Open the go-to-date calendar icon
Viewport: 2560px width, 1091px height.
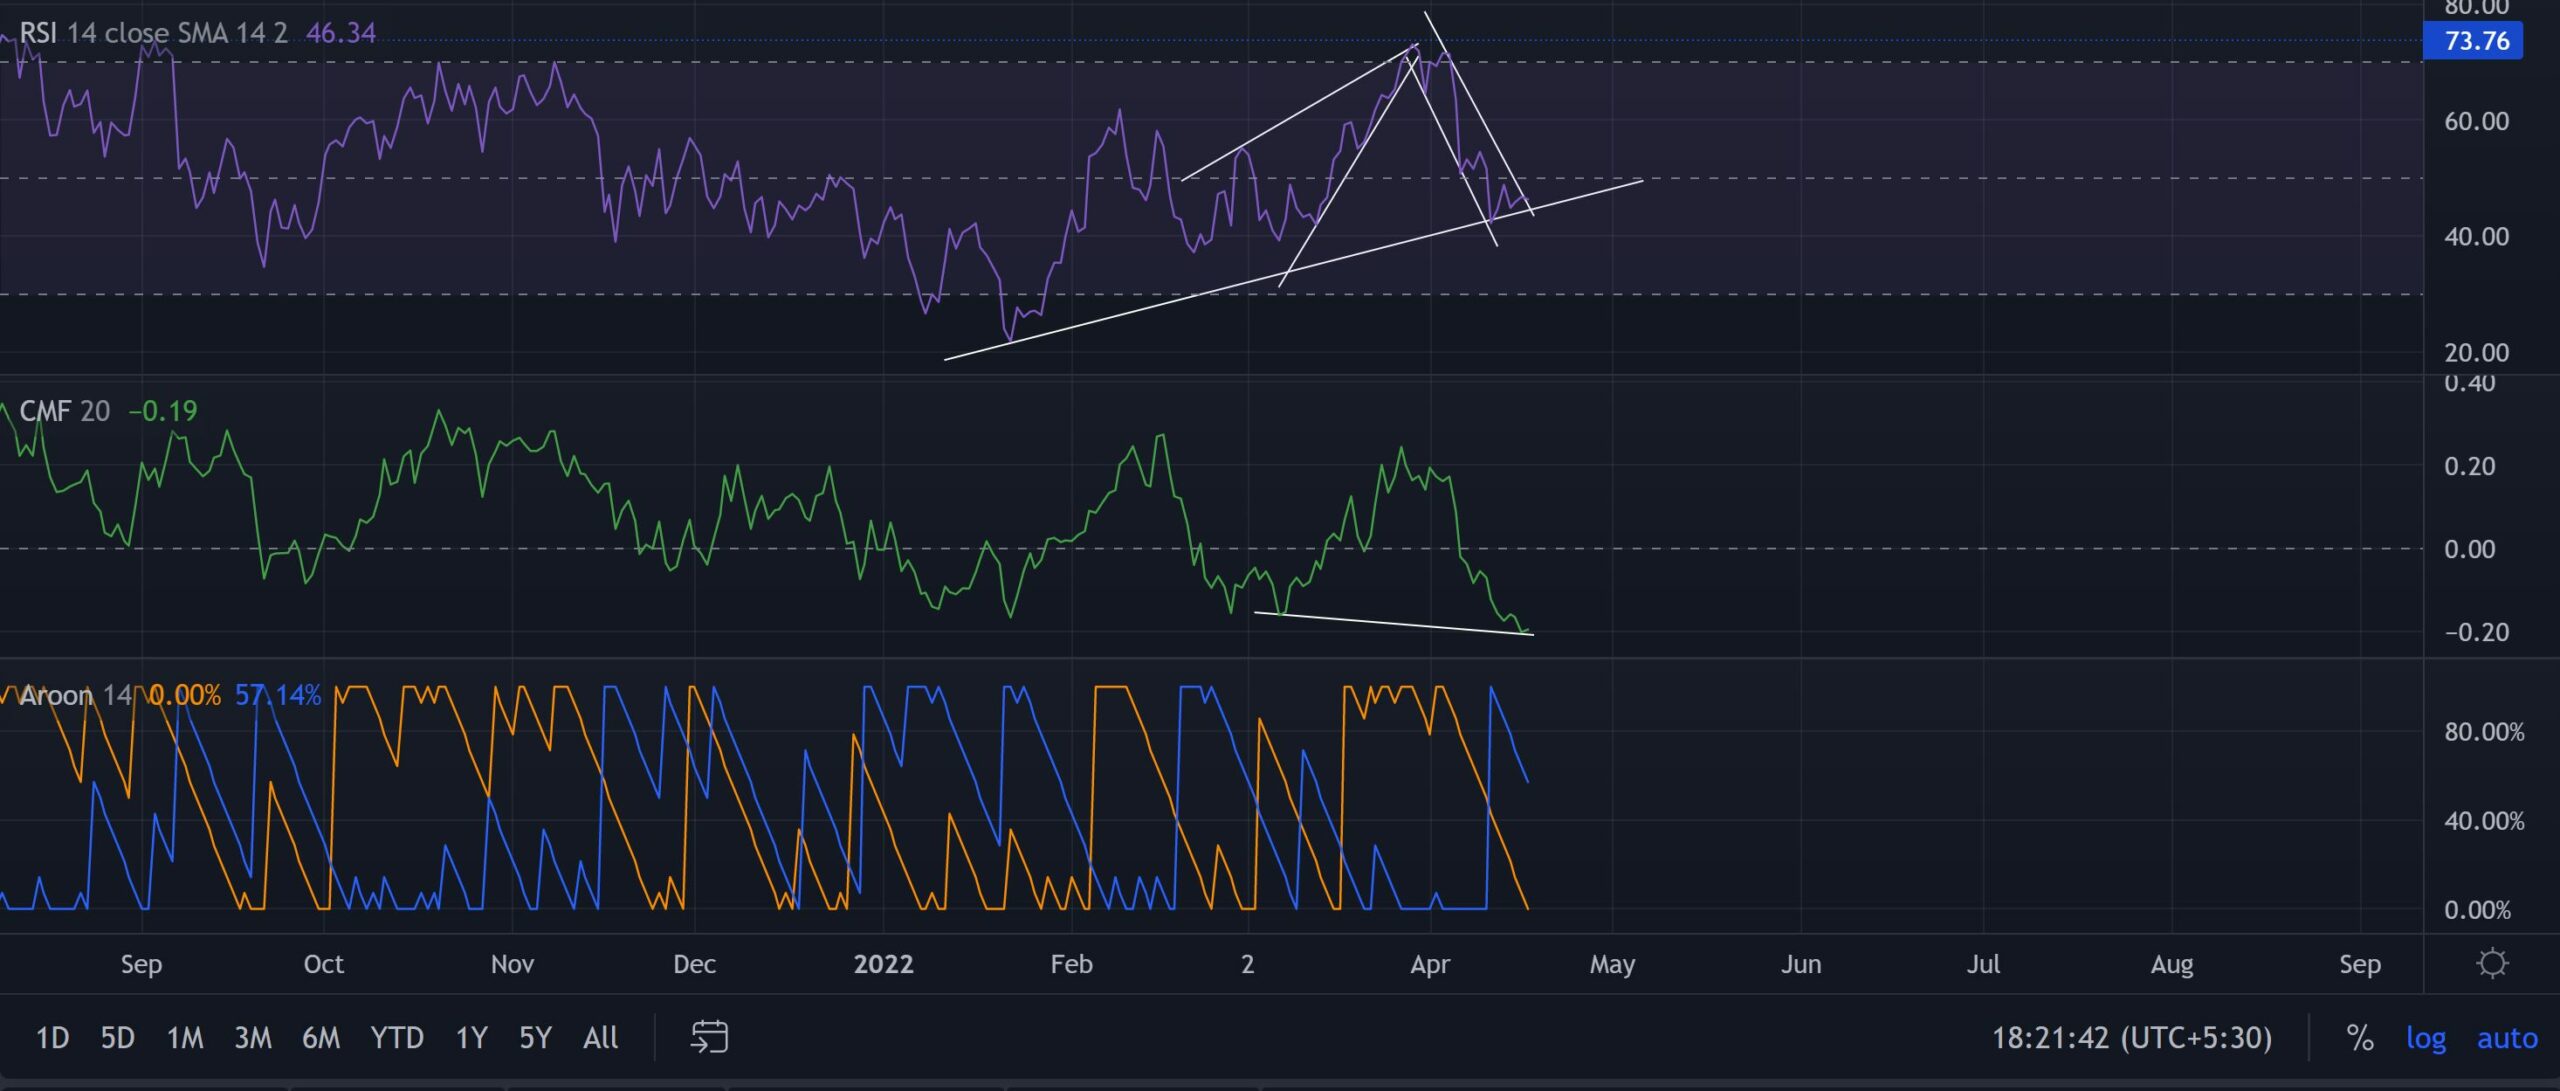click(709, 1037)
